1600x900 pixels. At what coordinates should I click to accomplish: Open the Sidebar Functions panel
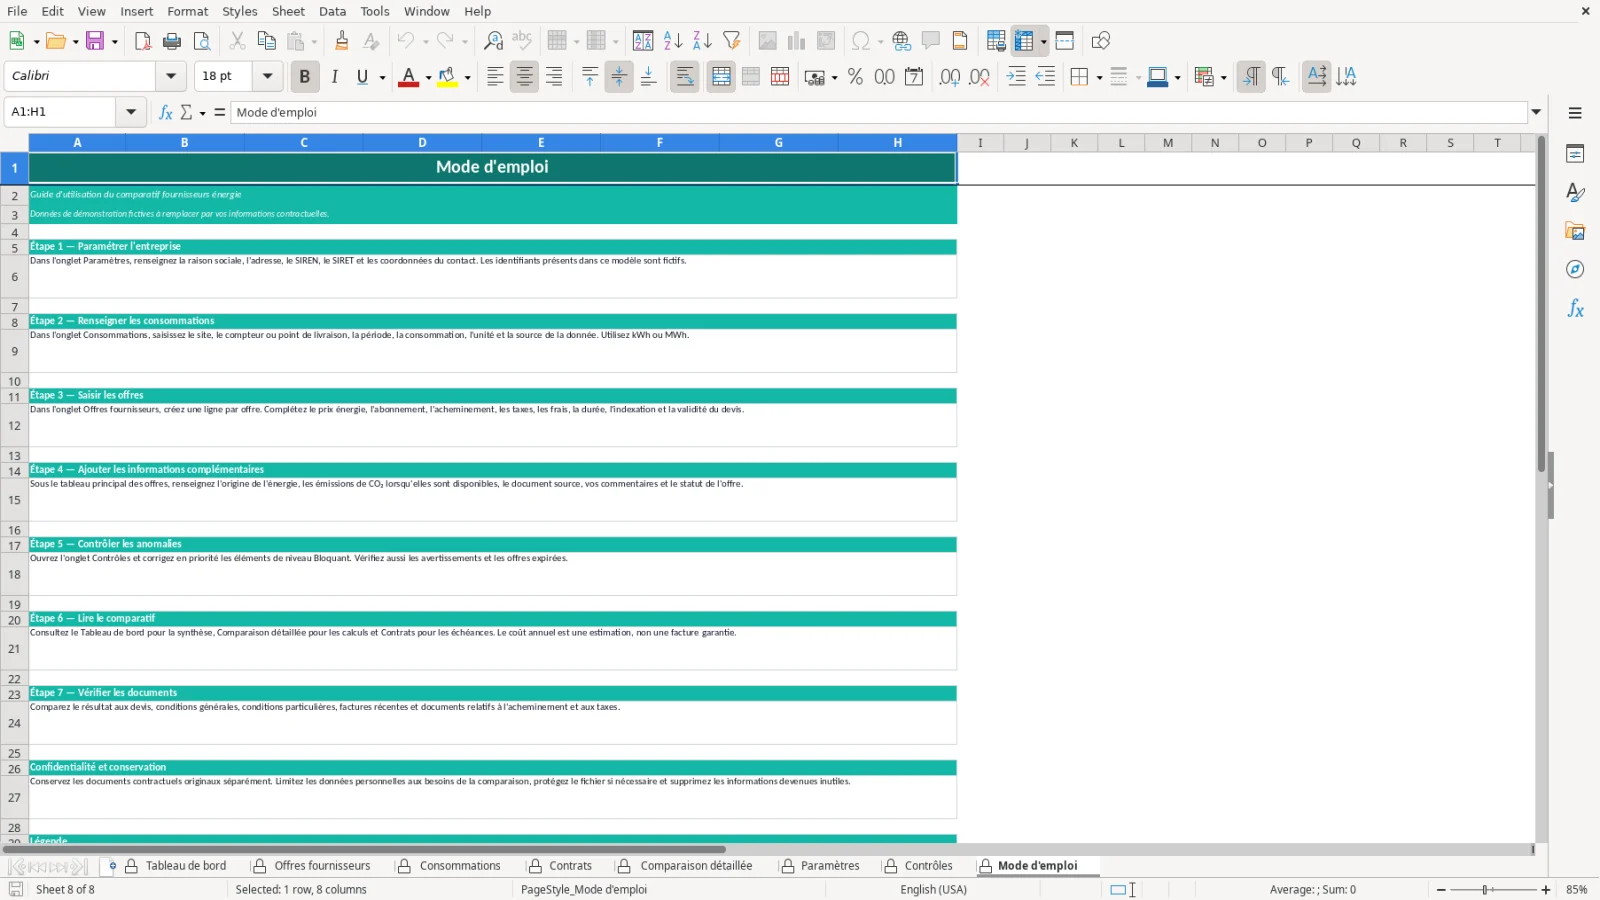point(1575,309)
